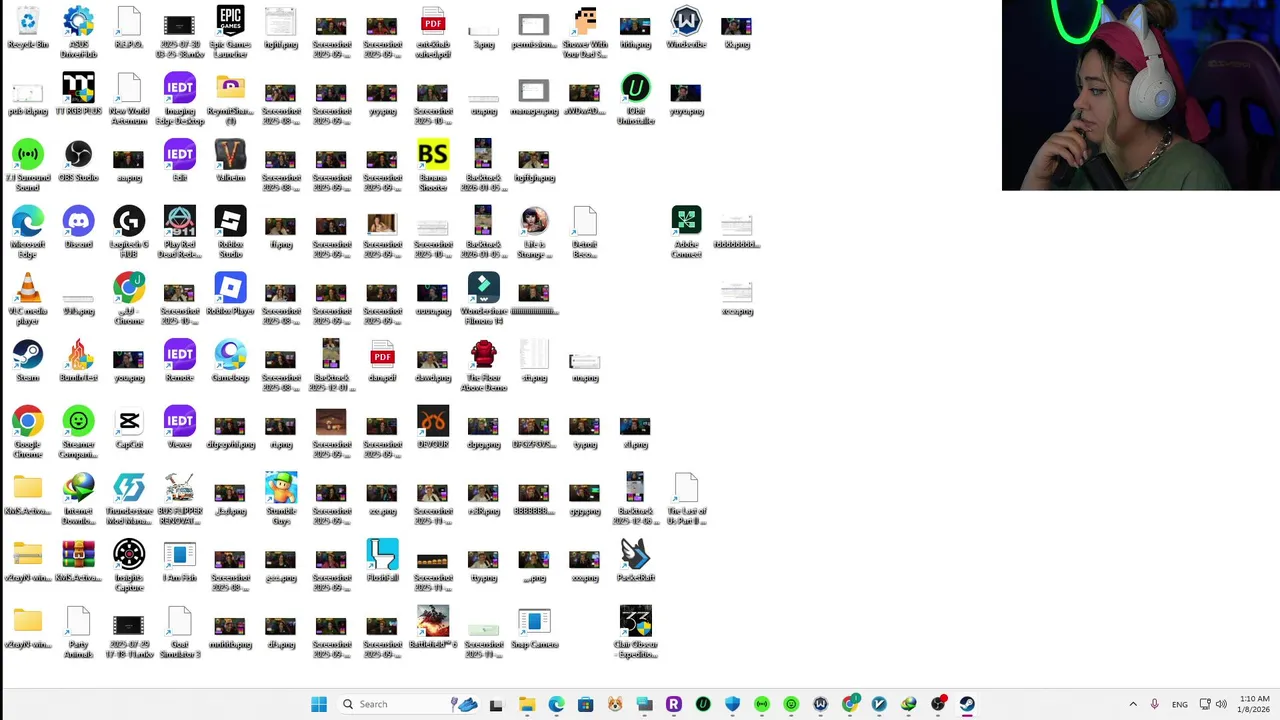The height and width of the screenshot is (720, 1280).
Task: Open the I Am Fish shortcut
Action: tap(179, 561)
